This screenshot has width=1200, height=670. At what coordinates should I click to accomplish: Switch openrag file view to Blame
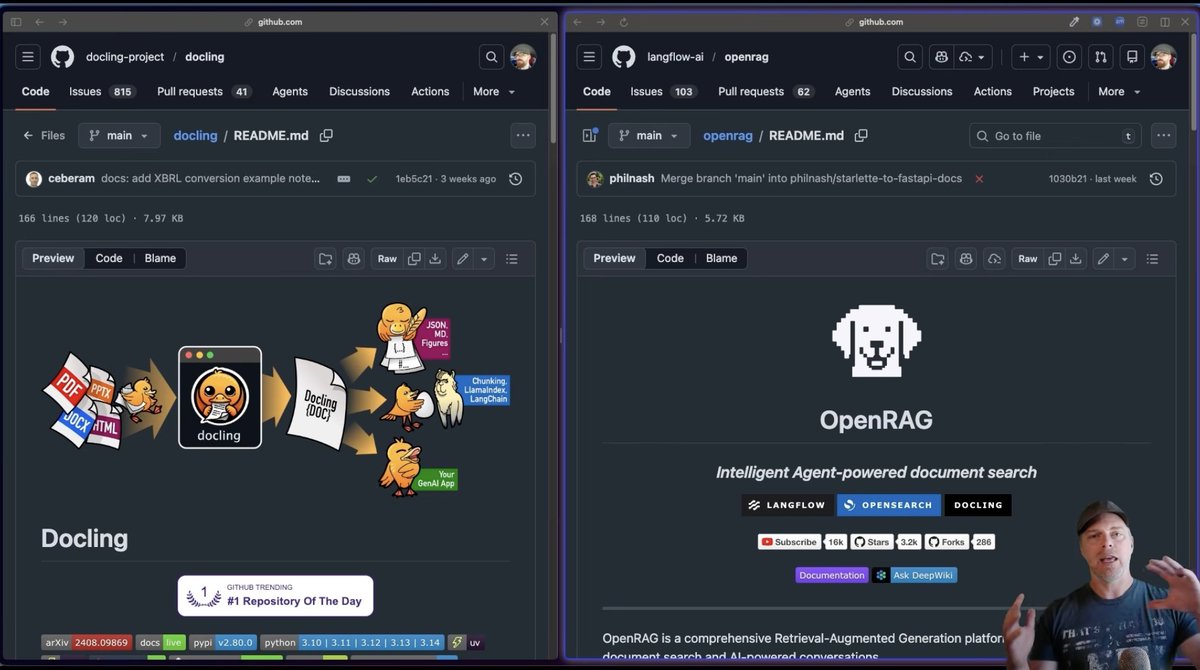pyautogui.click(x=721, y=258)
